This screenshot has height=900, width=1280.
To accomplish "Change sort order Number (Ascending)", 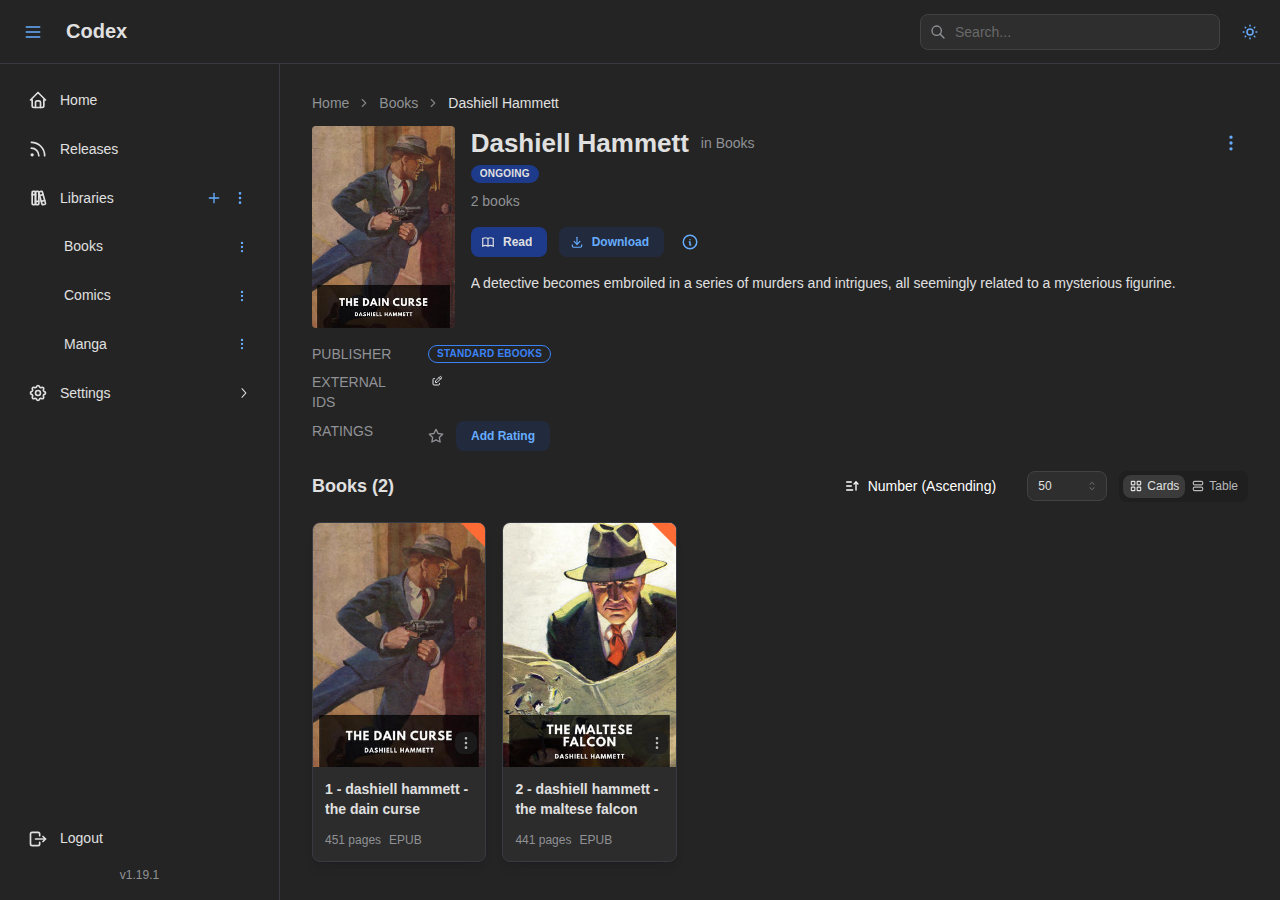I will tap(921, 486).
